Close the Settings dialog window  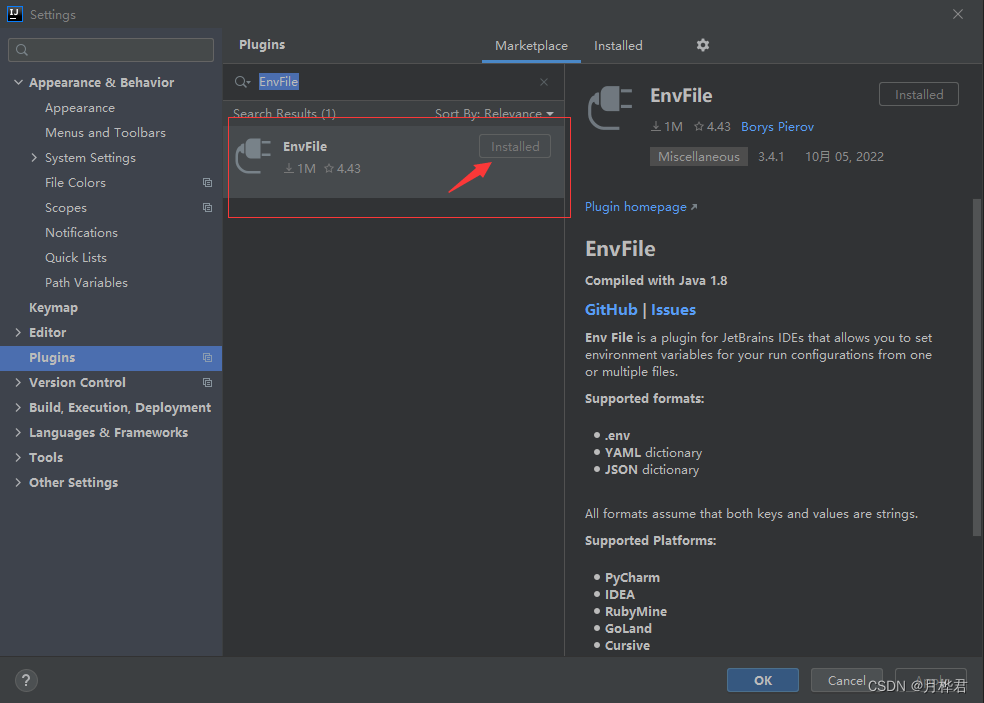958,14
